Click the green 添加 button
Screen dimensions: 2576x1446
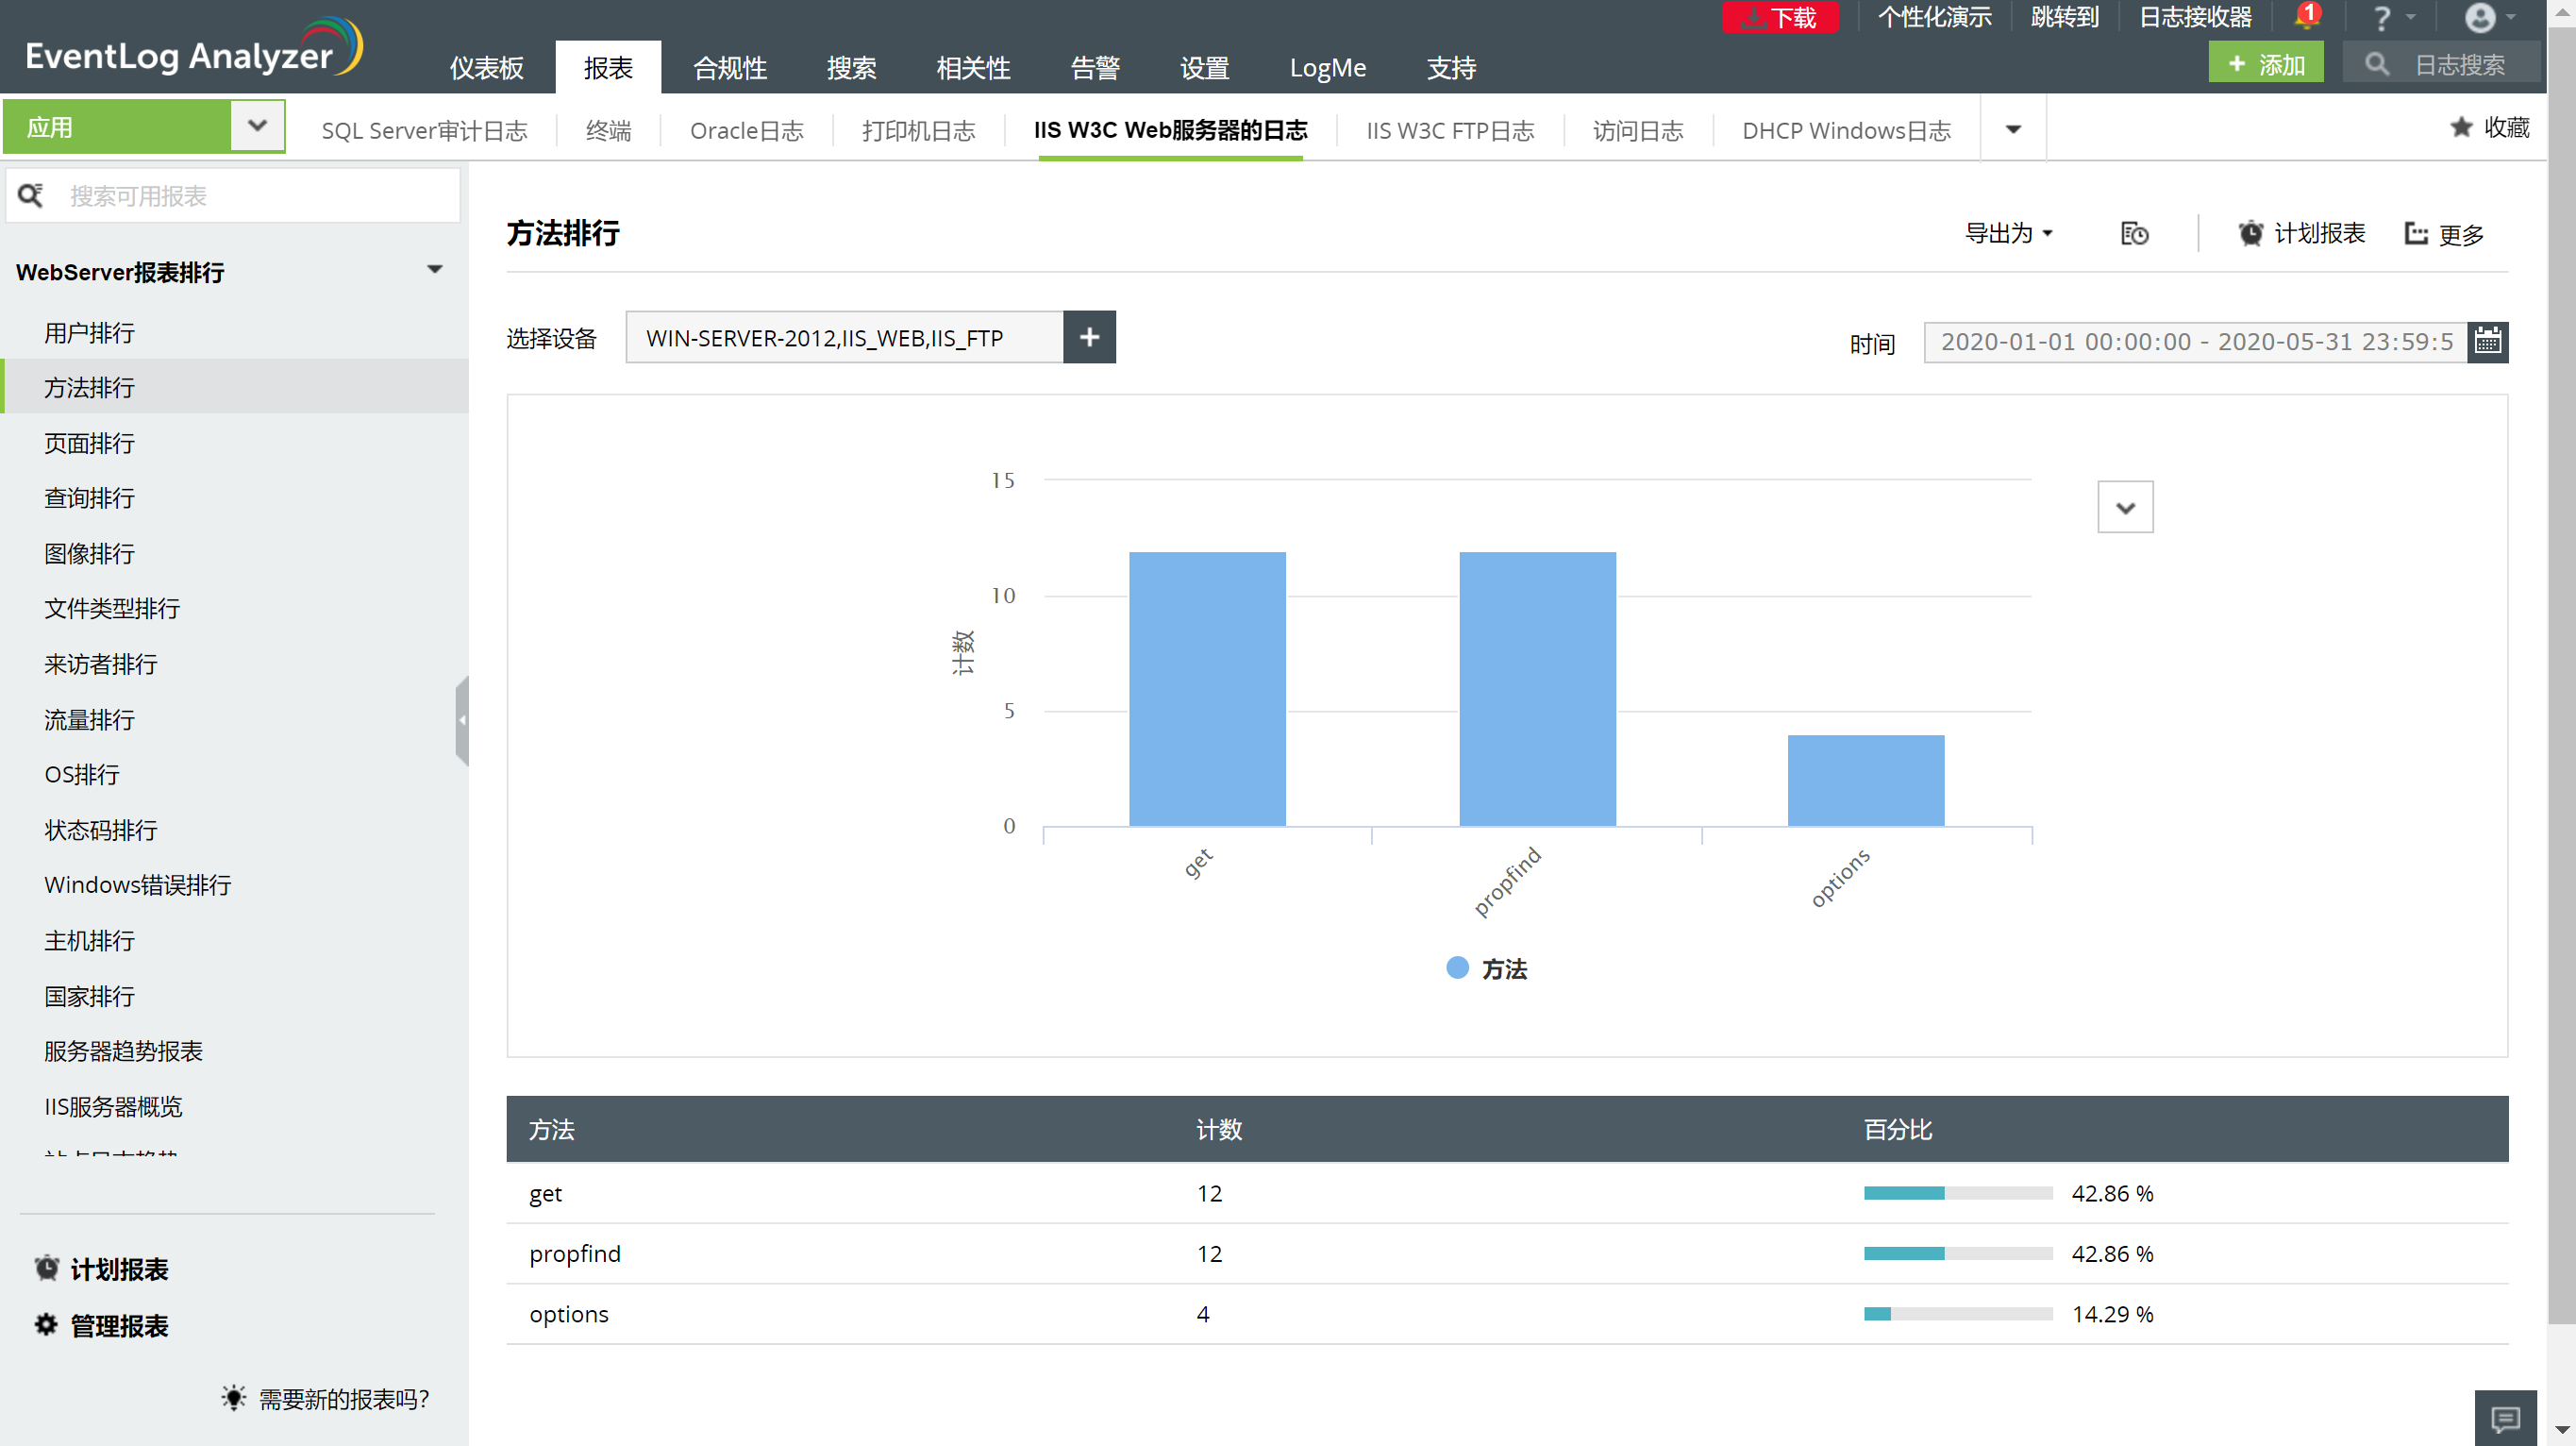click(2265, 65)
